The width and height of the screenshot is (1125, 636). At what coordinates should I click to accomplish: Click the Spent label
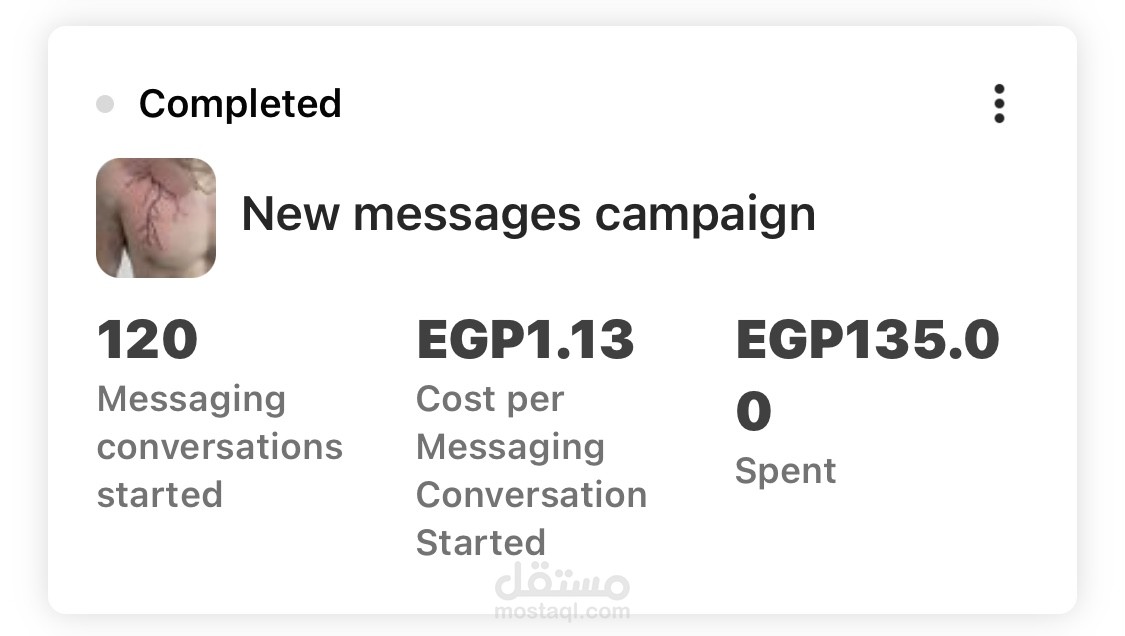(x=786, y=472)
